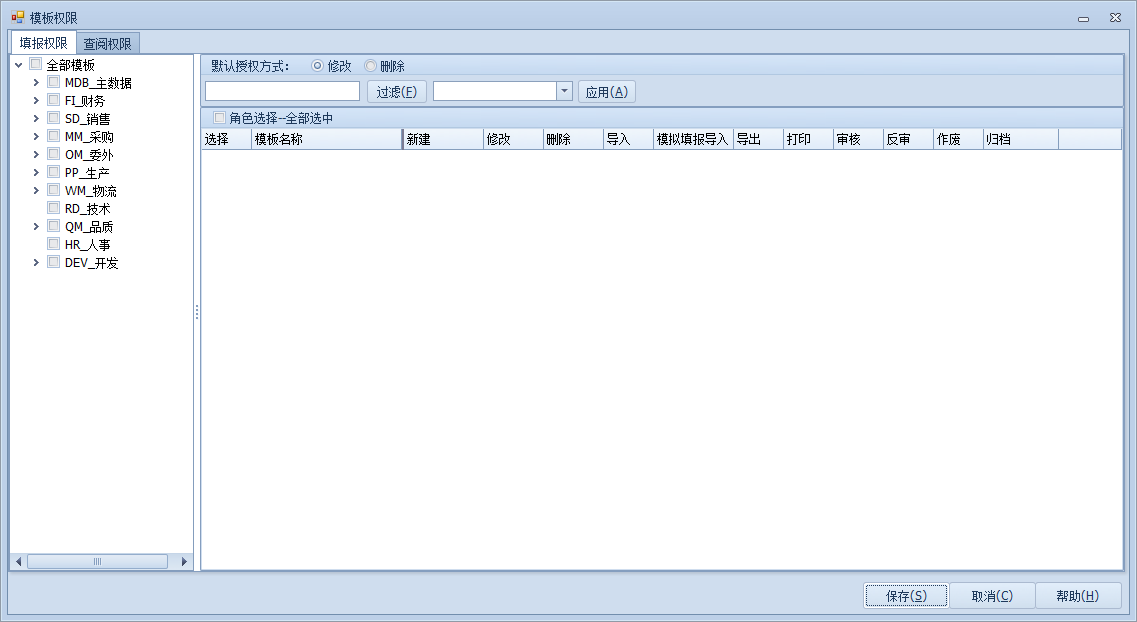Expand the MDB_主数据 tree node
Viewport: 1137px width, 622px height.
point(37,83)
